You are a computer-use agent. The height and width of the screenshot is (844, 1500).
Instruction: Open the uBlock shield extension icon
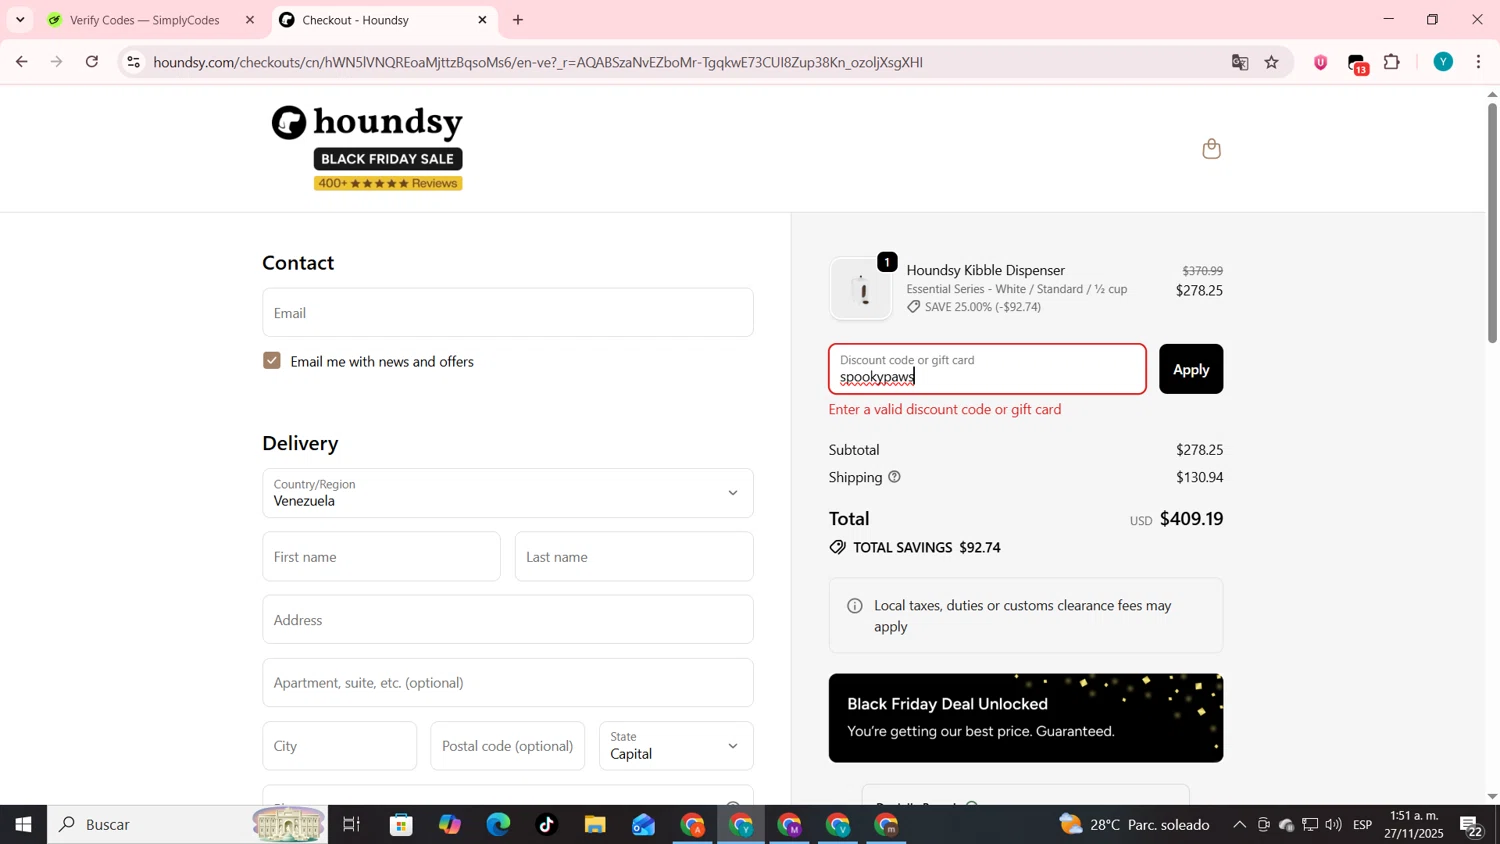point(1321,62)
